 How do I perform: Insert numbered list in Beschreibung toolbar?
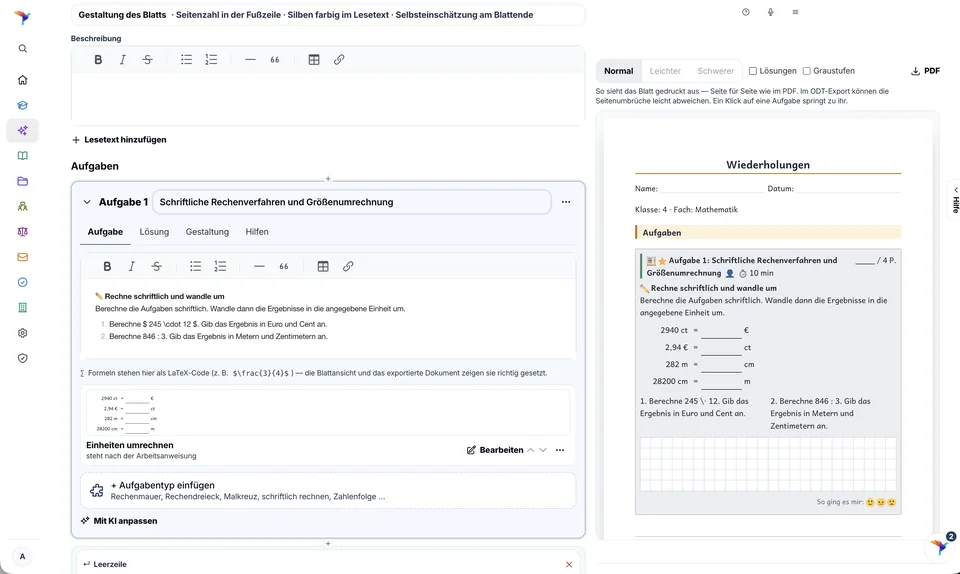211,59
